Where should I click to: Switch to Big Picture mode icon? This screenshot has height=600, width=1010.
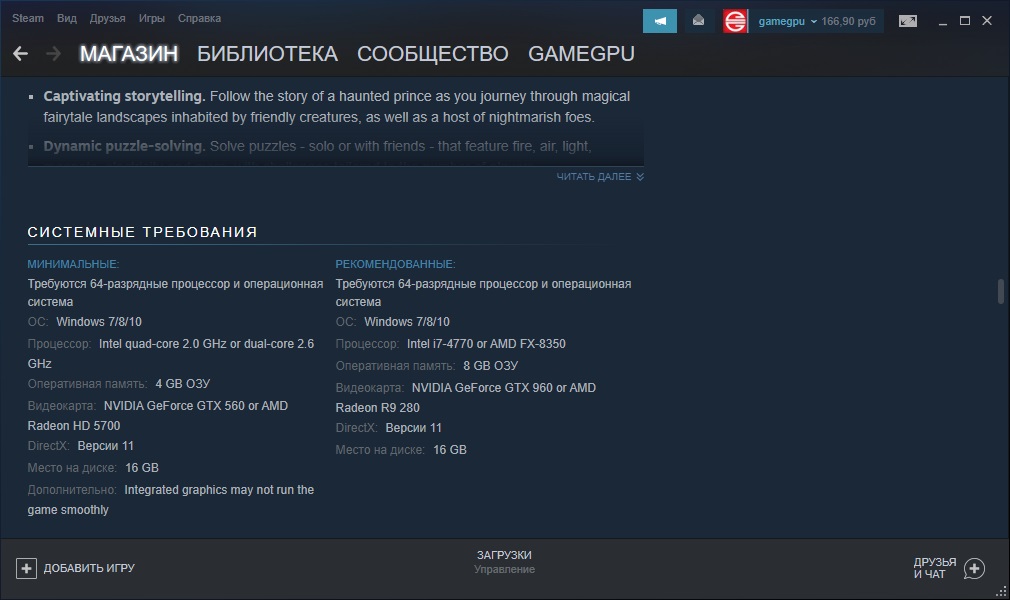click(x=908, y=21)
